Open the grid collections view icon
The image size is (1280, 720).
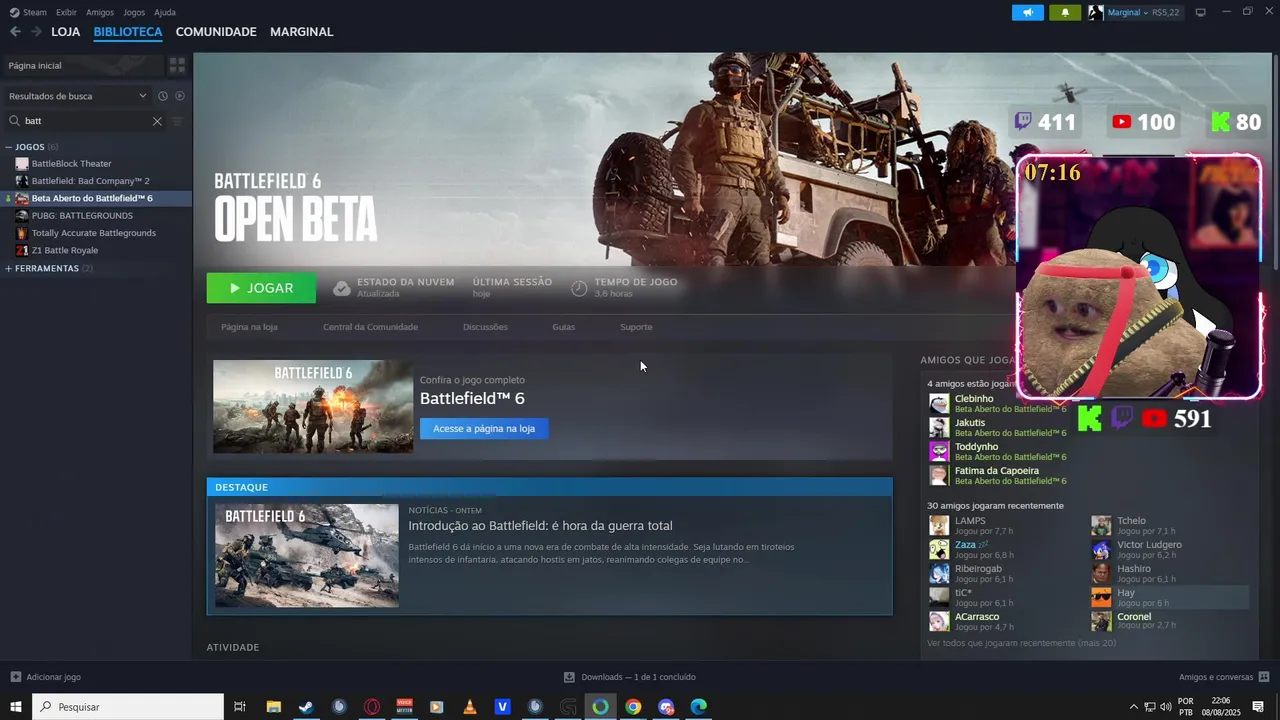[177, 65]
